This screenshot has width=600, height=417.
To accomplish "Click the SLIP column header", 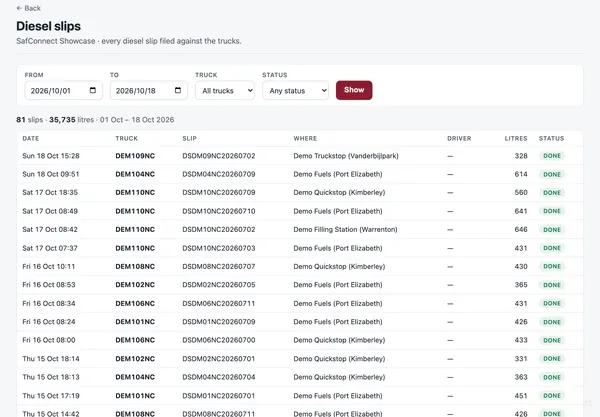I will coord(189,138).
